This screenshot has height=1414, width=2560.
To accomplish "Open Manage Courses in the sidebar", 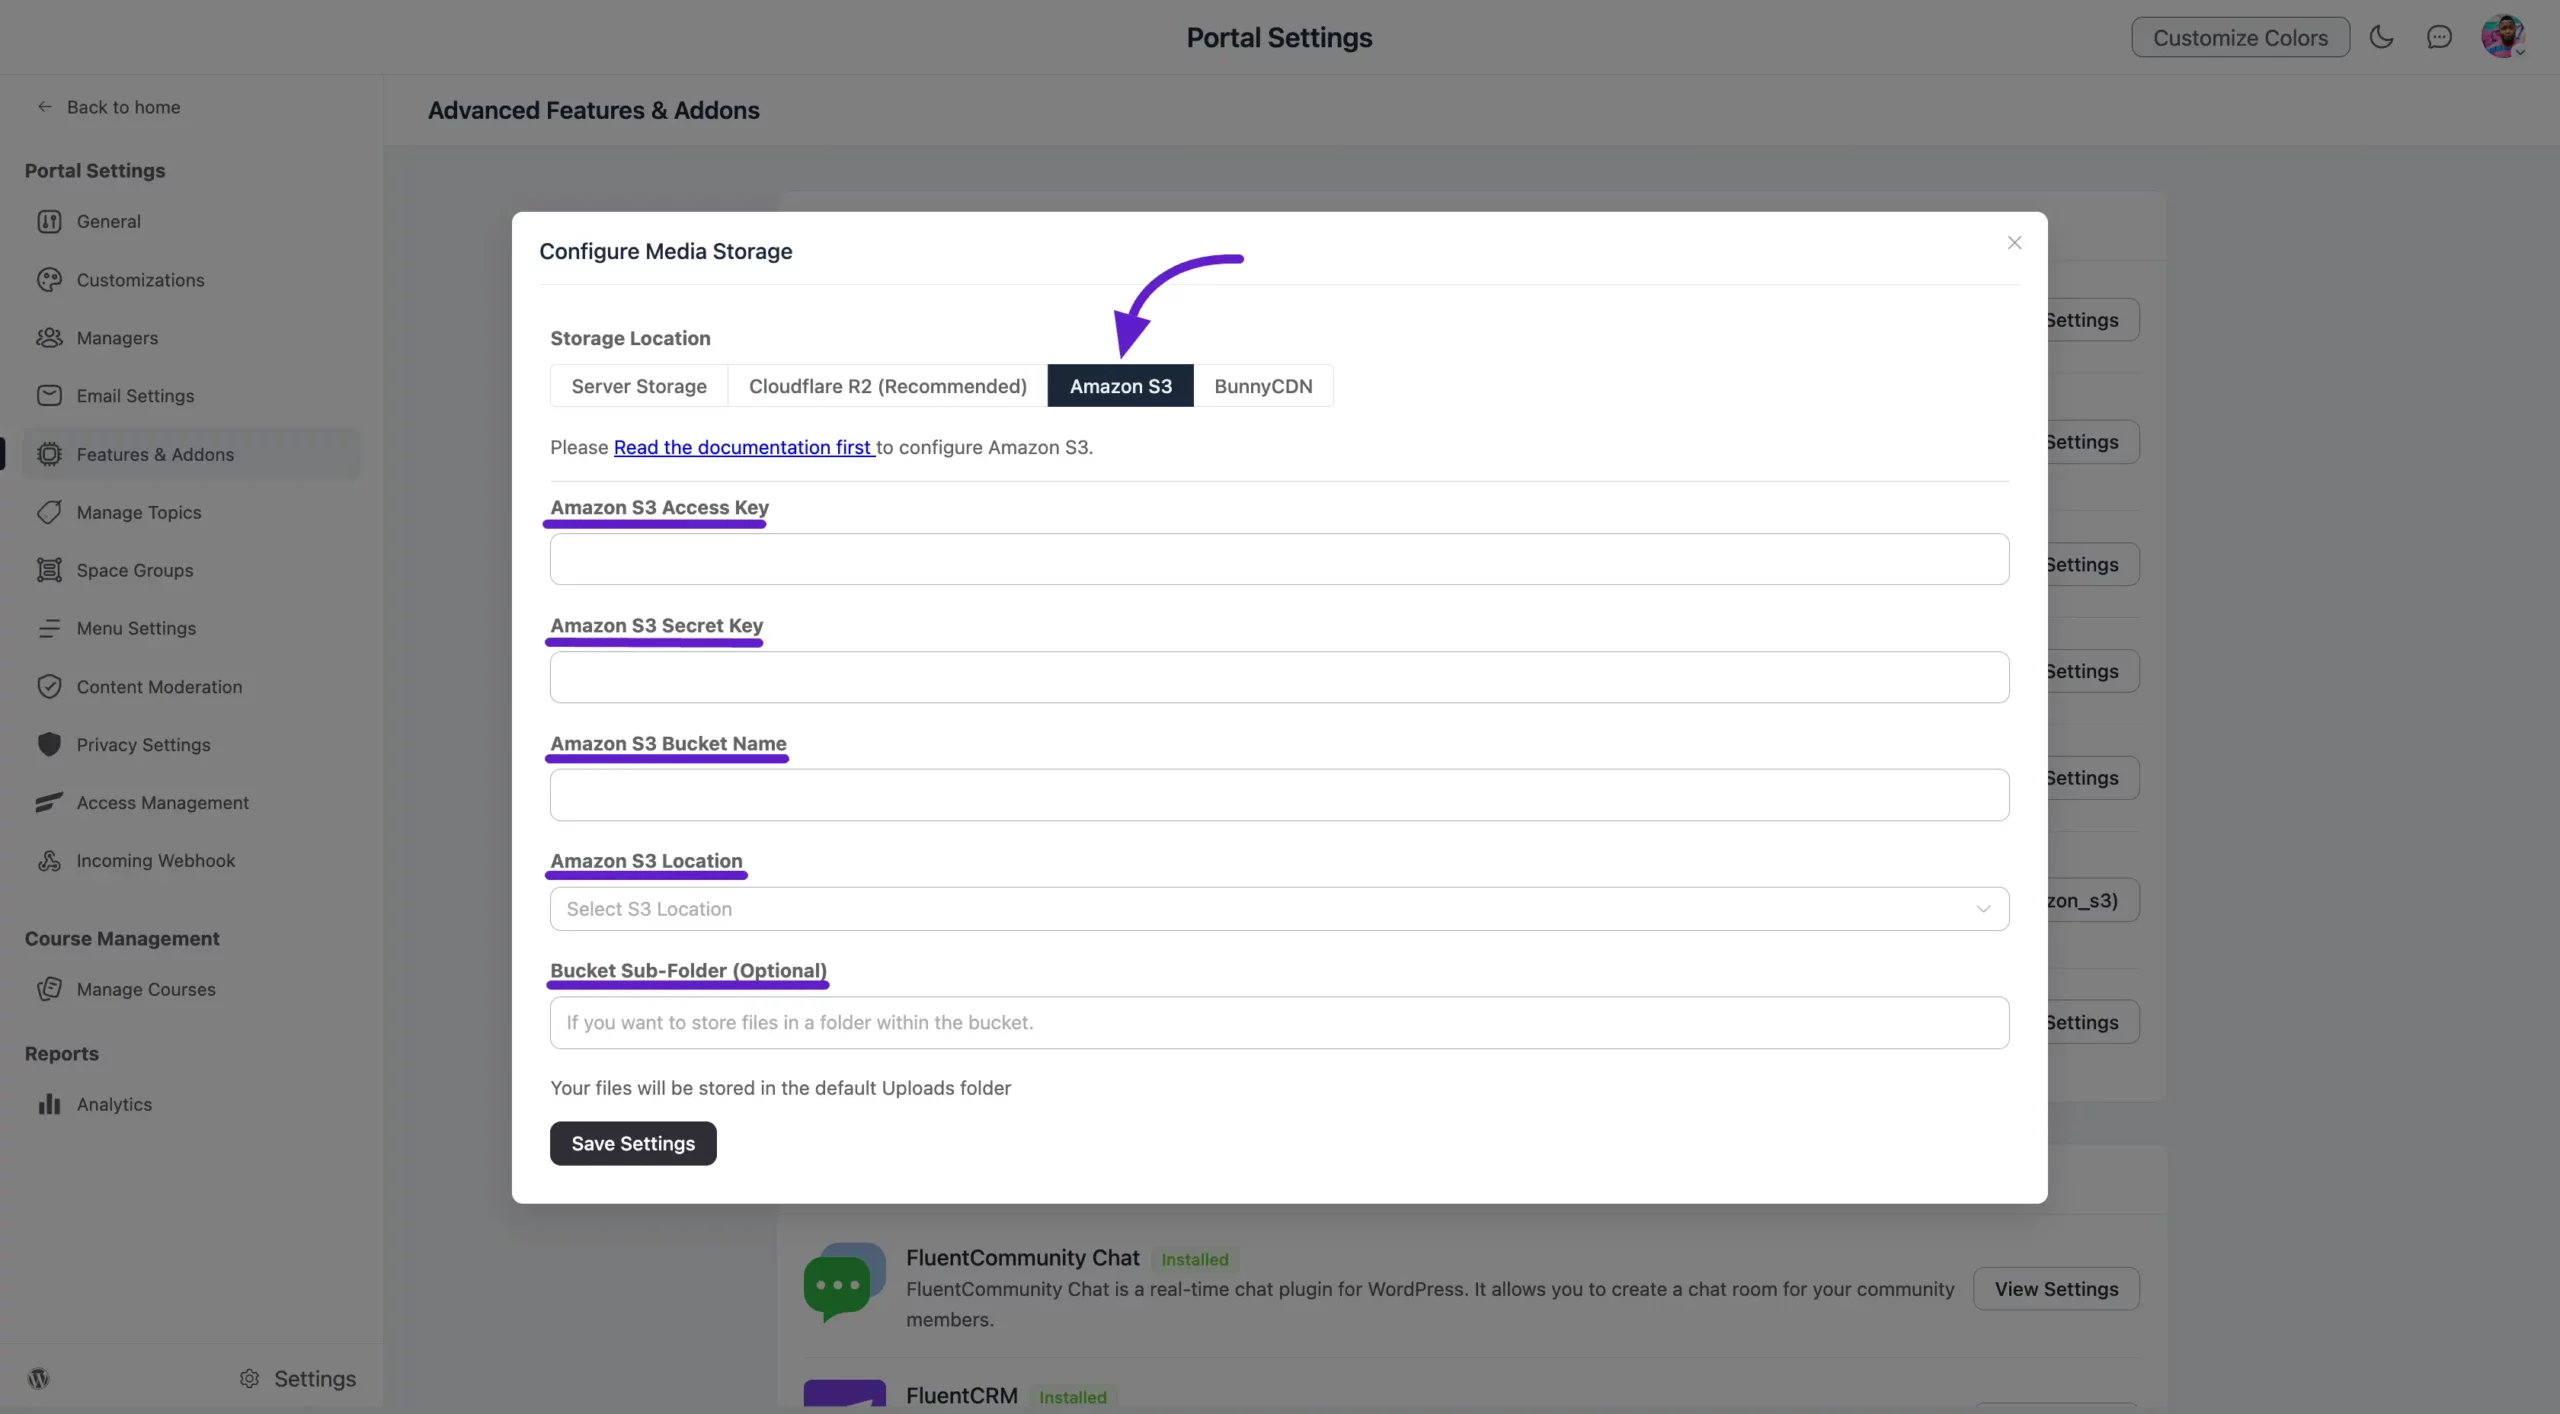I will click(191, 989).
